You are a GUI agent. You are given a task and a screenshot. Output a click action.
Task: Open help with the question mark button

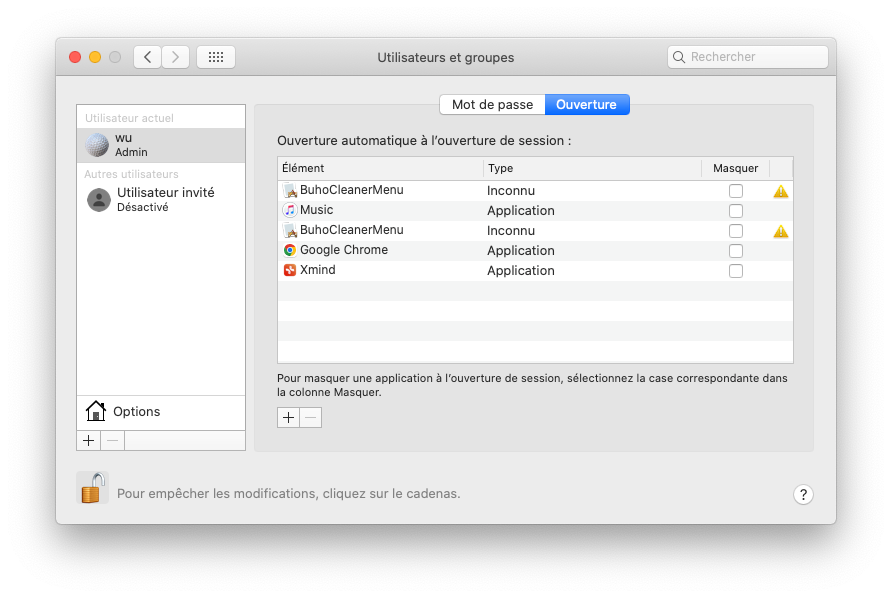[803, 494]
